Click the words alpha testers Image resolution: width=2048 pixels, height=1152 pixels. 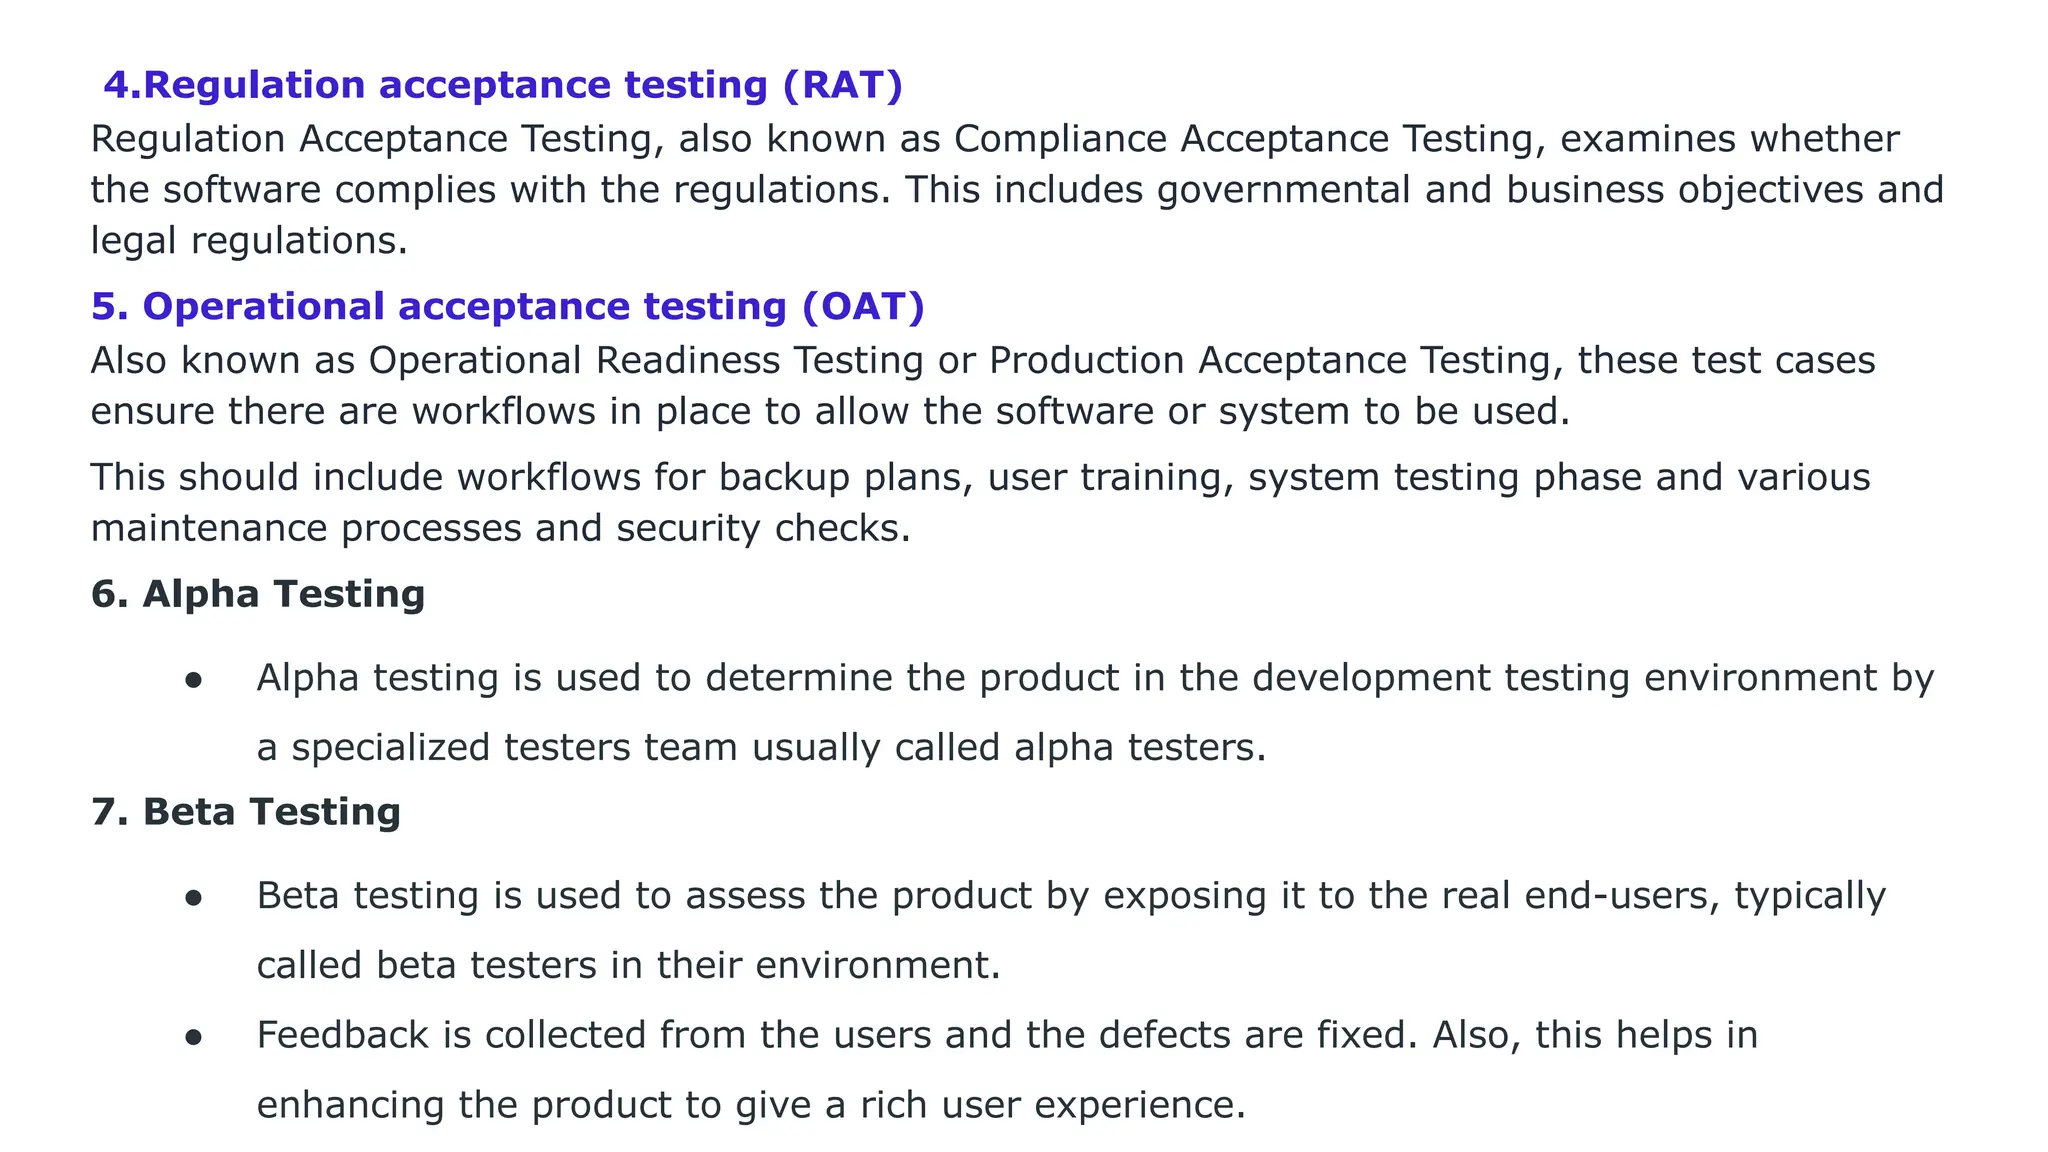pyautogui.click(x=1133, y=748)
